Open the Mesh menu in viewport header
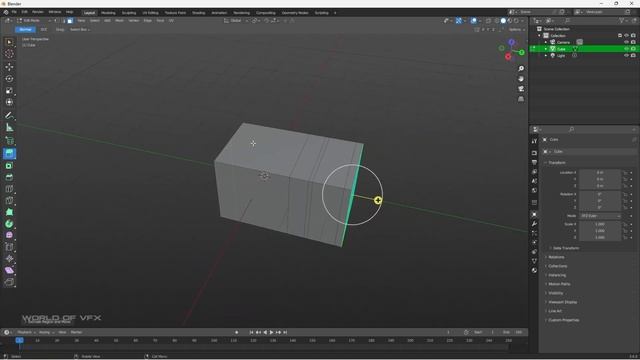640x360 pixels. coord(119,20)
